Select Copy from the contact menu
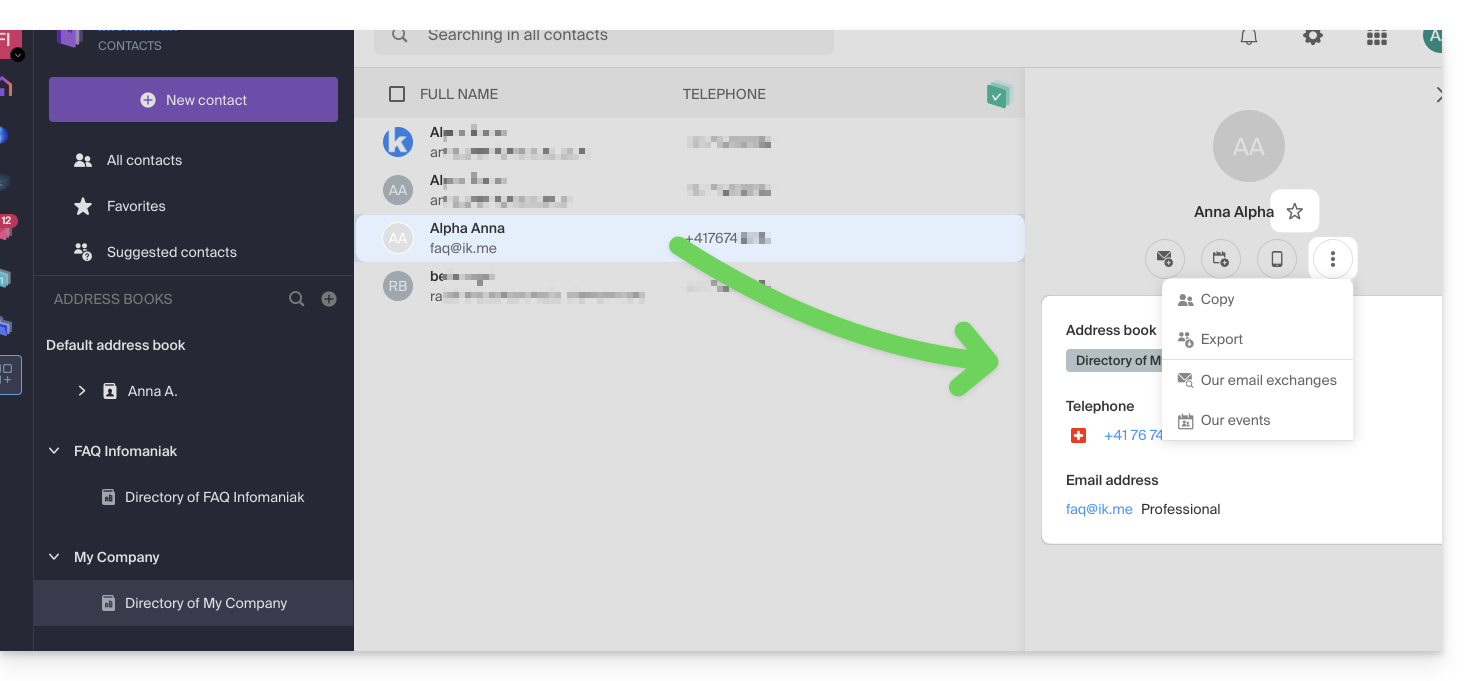1472x681 pixels. 1217,299
